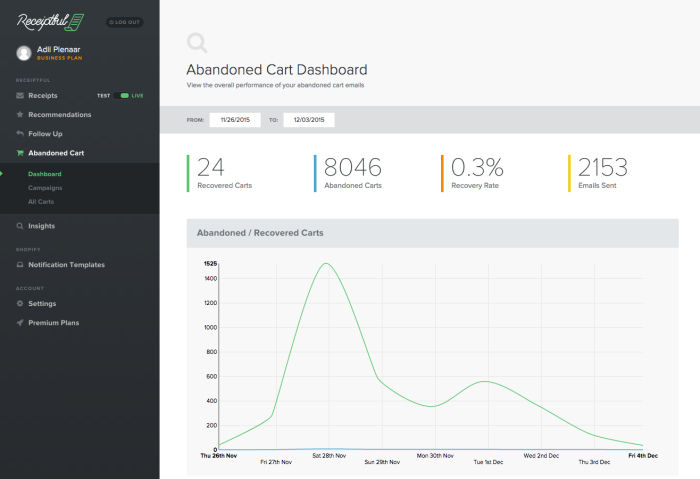Click the Follow Up reply arrow icon
The width and height of the screenshot is (700, 479).
[20, 134]
